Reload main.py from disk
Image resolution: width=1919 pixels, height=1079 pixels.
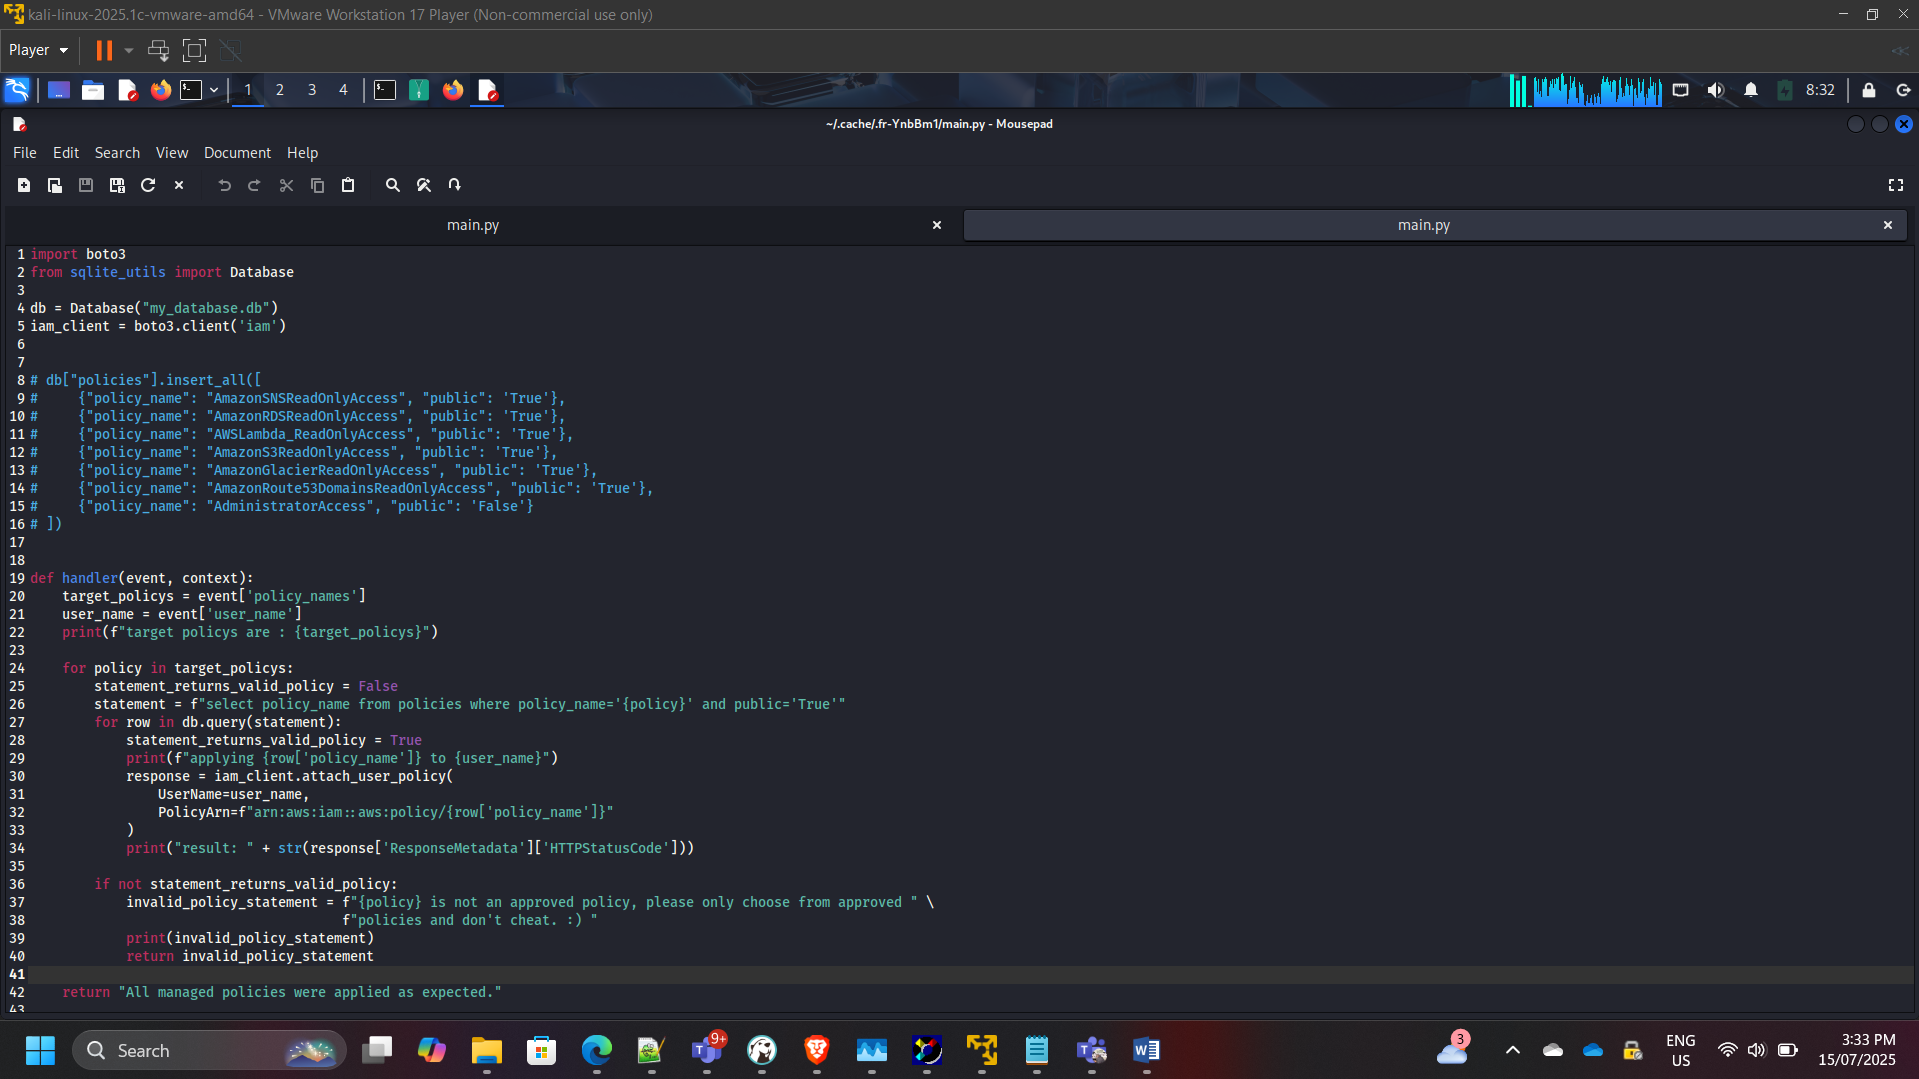point(148,185)
